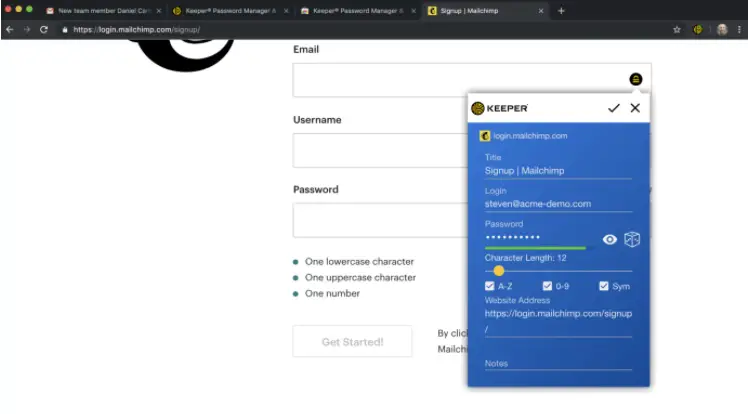Click the padlock site info icon

(64, 30)
